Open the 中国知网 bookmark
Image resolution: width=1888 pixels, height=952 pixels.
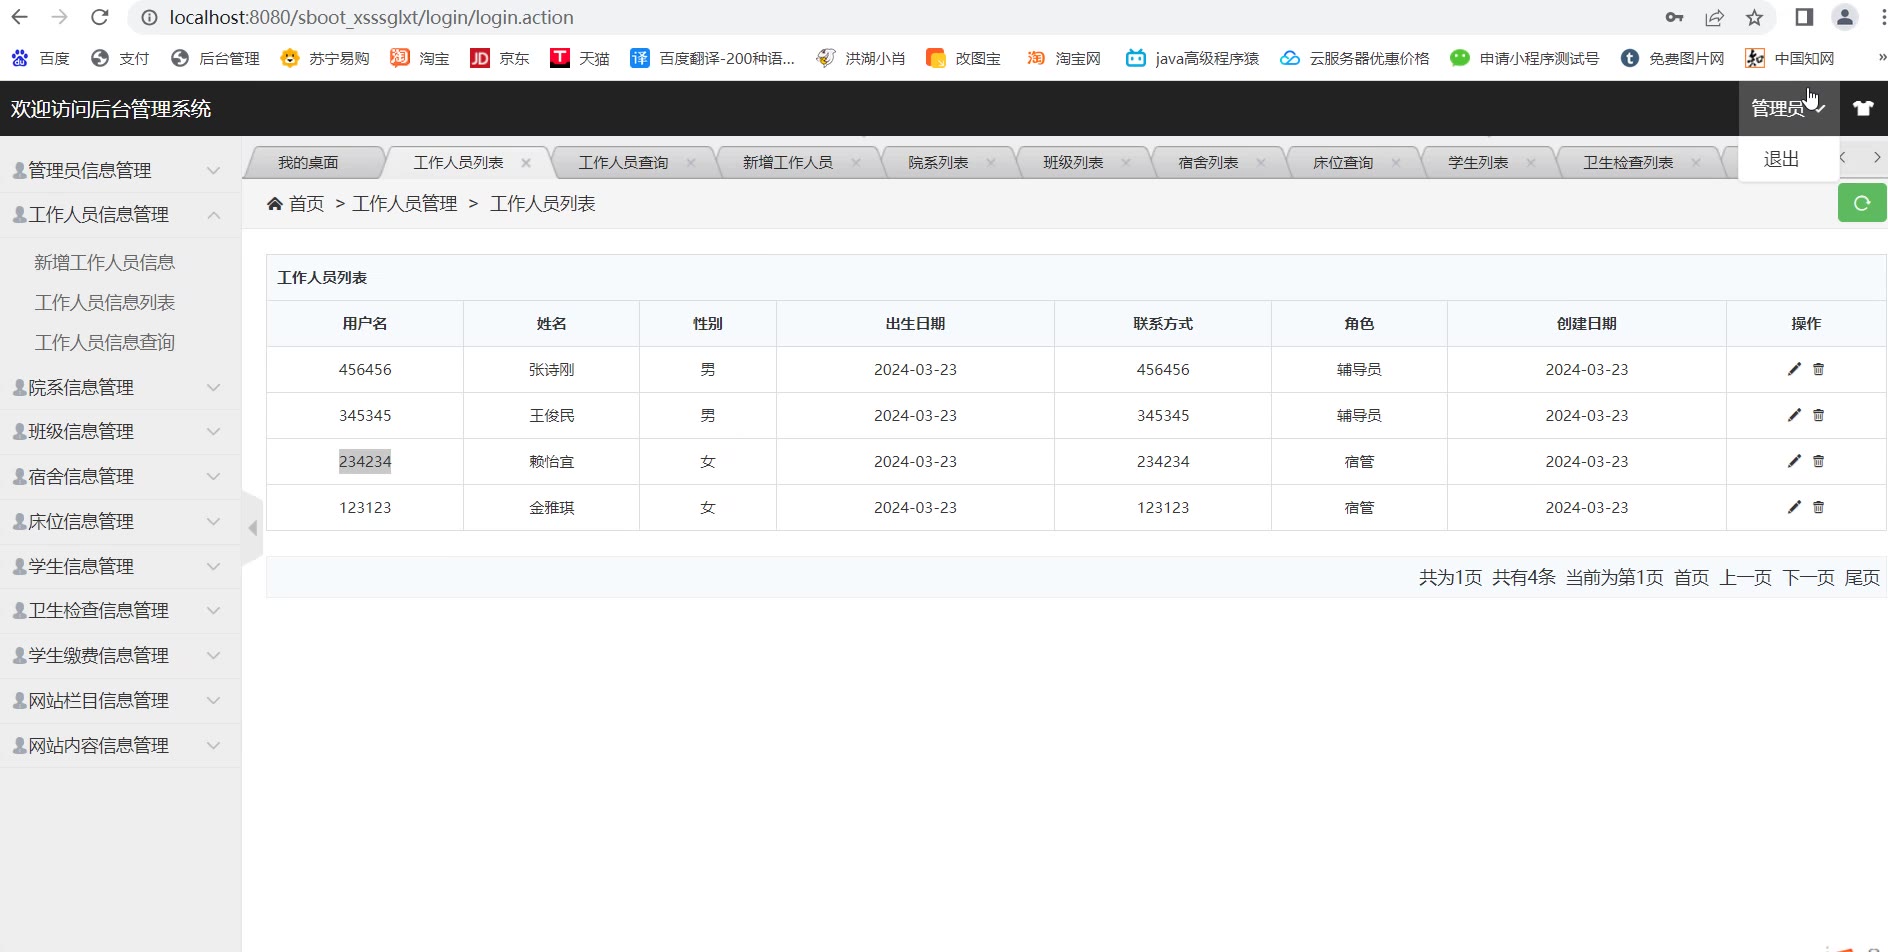(1790, 58)
